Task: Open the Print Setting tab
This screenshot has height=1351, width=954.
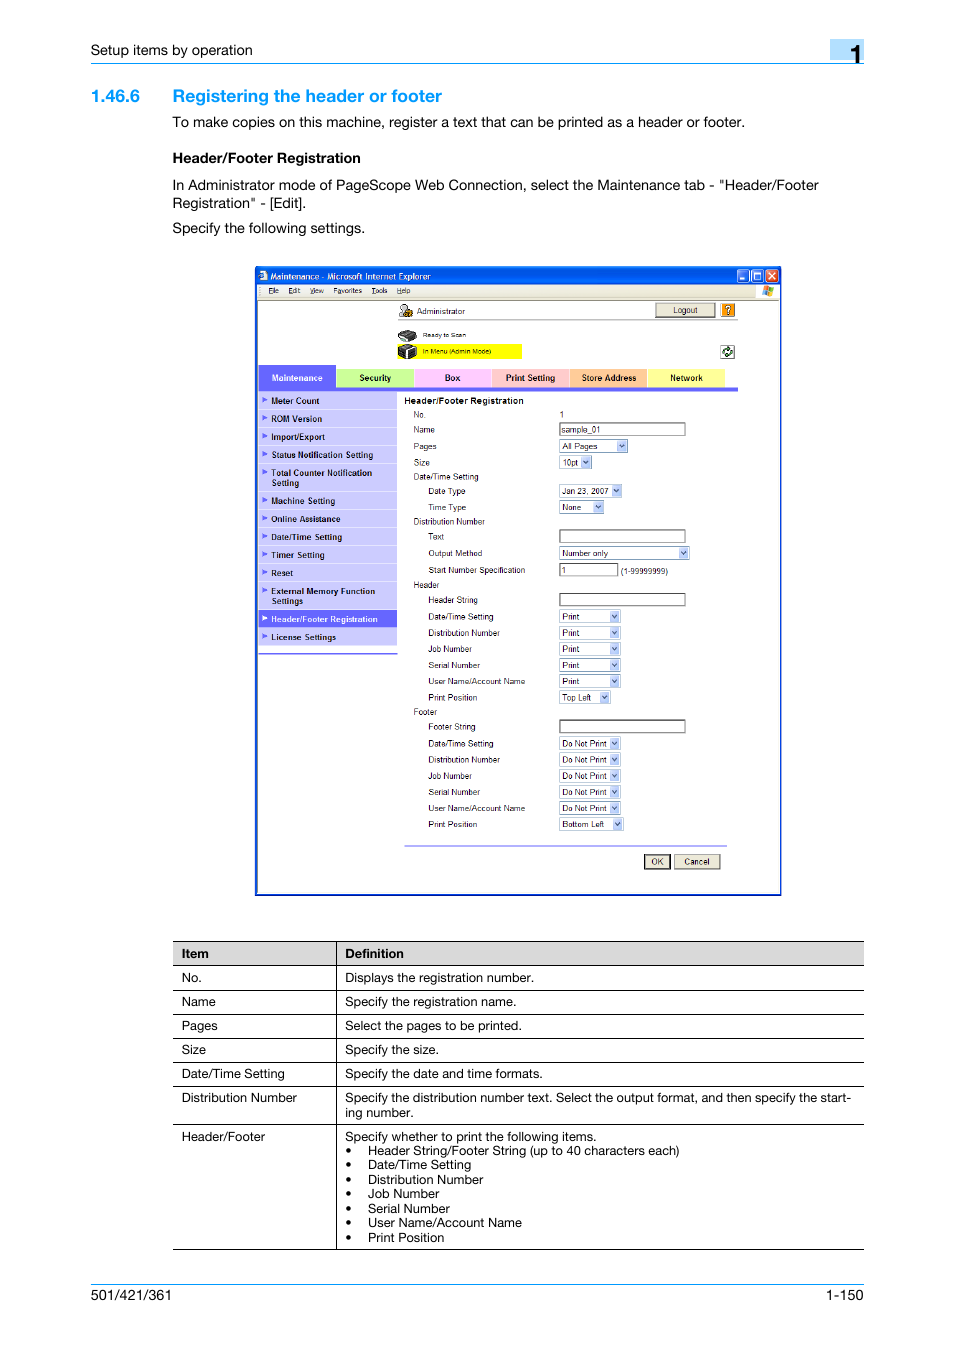Action: coord(530,378)
